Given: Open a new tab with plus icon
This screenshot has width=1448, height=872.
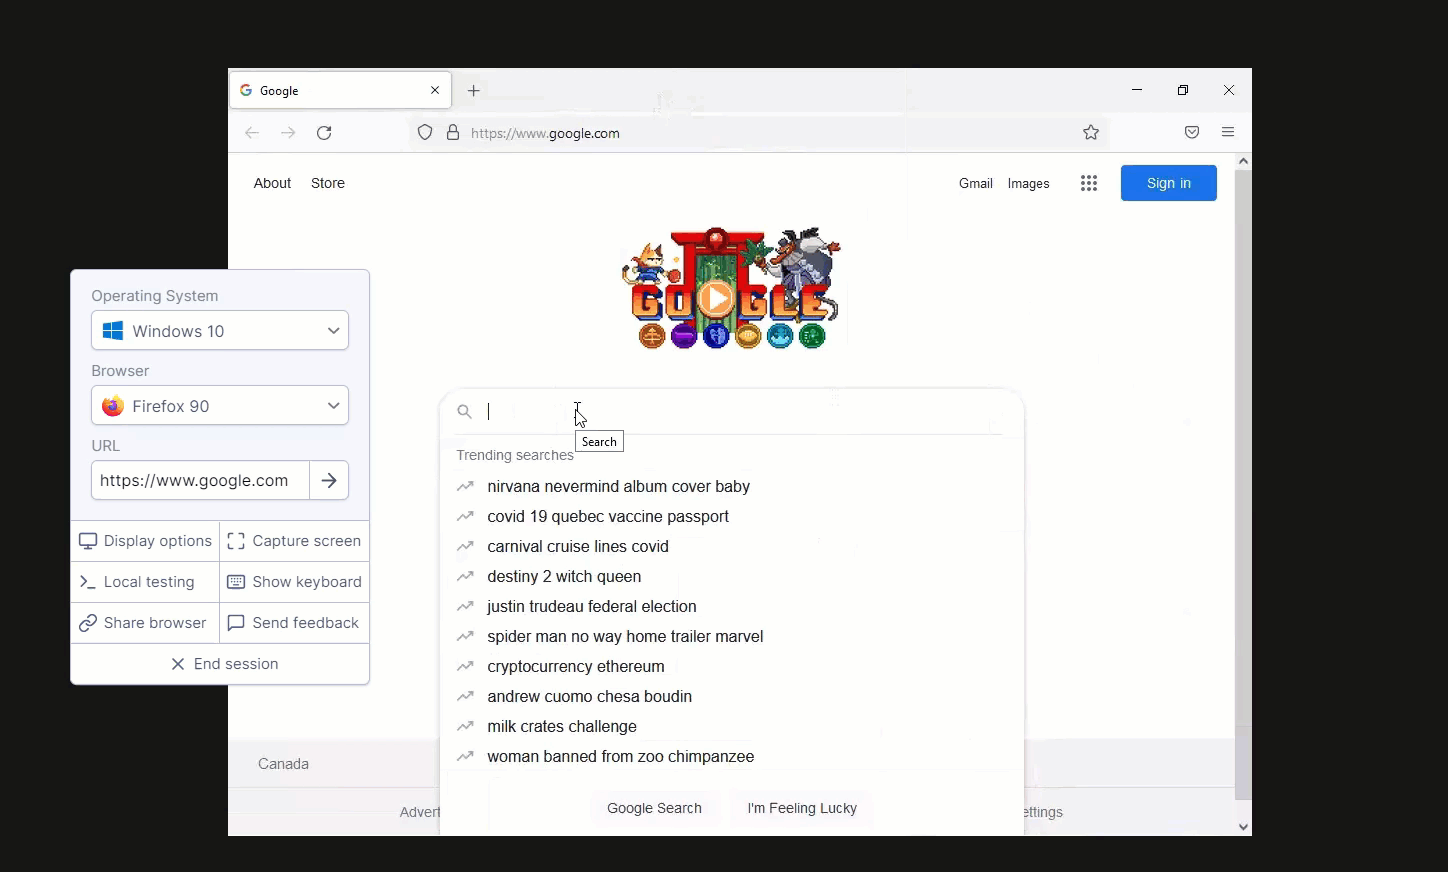Looking at the screenshot, I should pos(474,90).
